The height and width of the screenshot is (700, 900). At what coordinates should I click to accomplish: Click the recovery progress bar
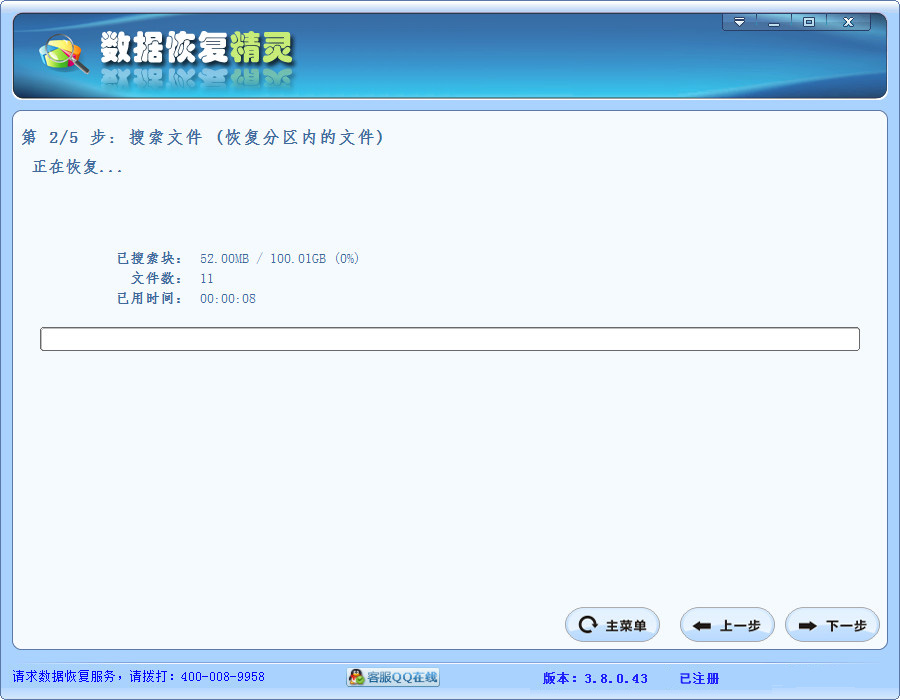450,338
